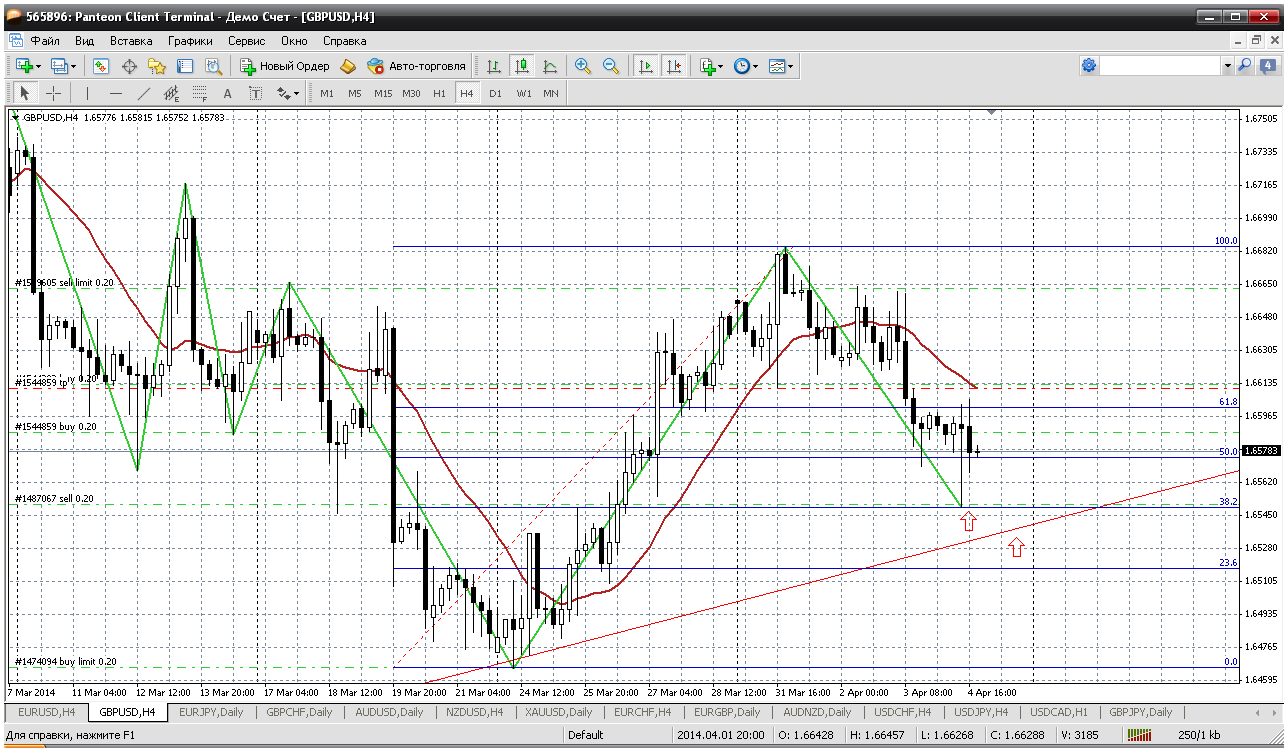Select the text label tool
This screenshot has height=748, width=1288.
pos(227,93)
